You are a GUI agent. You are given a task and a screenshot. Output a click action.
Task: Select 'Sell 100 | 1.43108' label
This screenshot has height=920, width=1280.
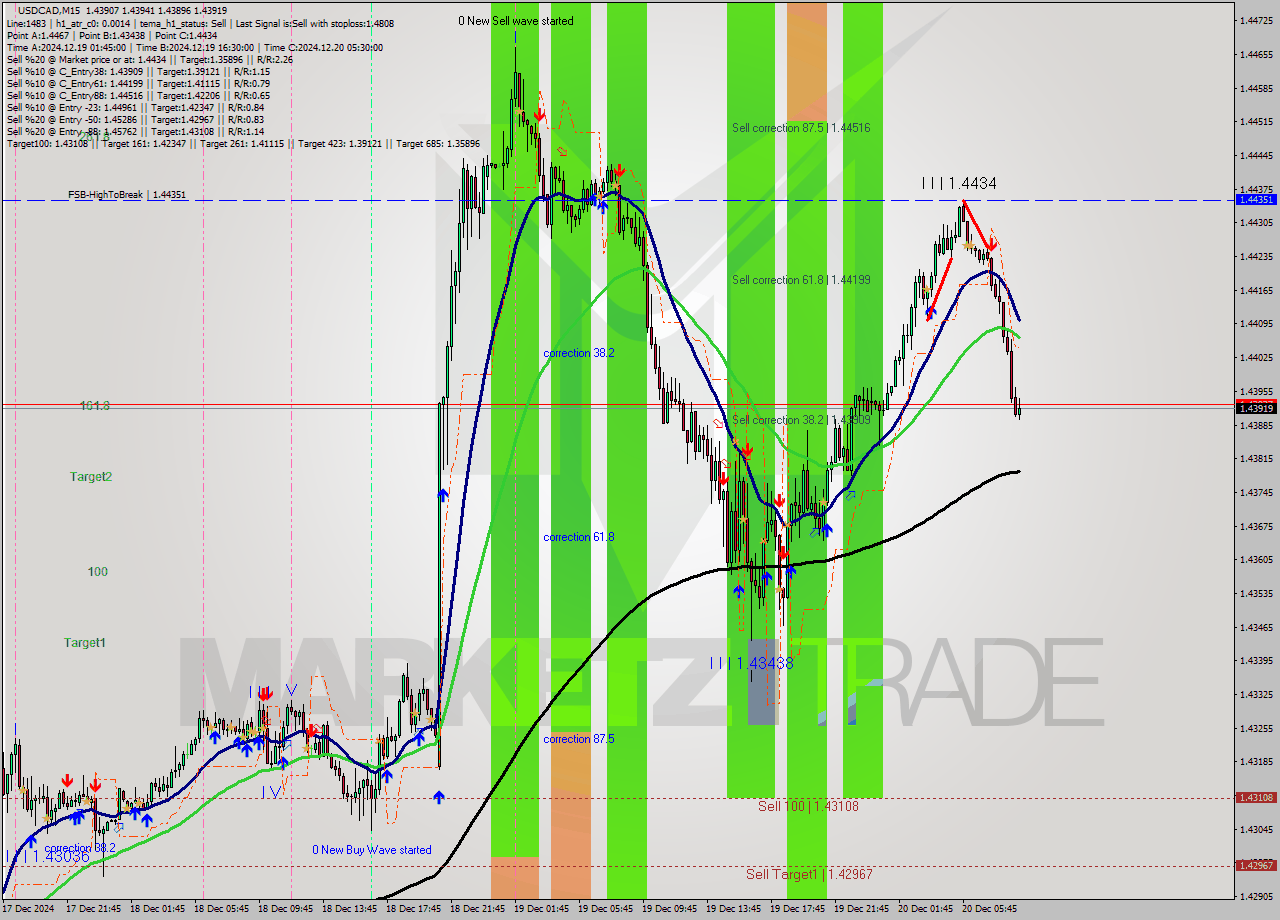coord(808,806)
